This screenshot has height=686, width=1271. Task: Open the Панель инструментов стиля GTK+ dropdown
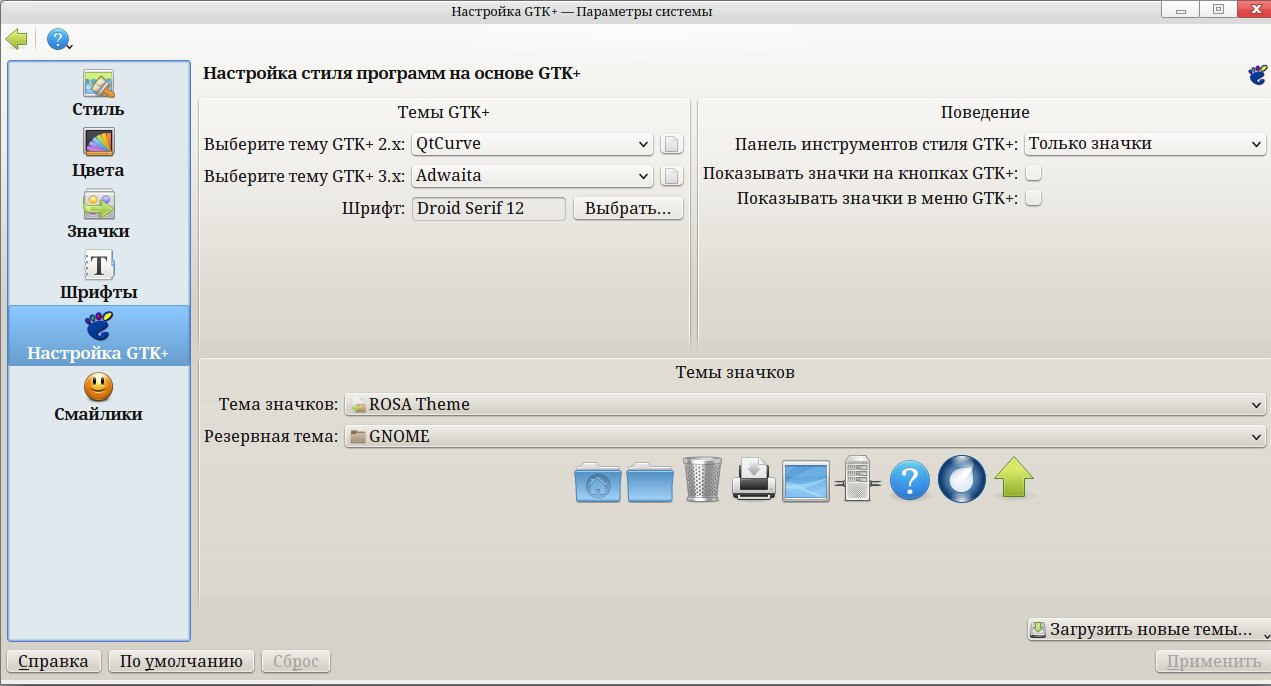(1146, 144)
